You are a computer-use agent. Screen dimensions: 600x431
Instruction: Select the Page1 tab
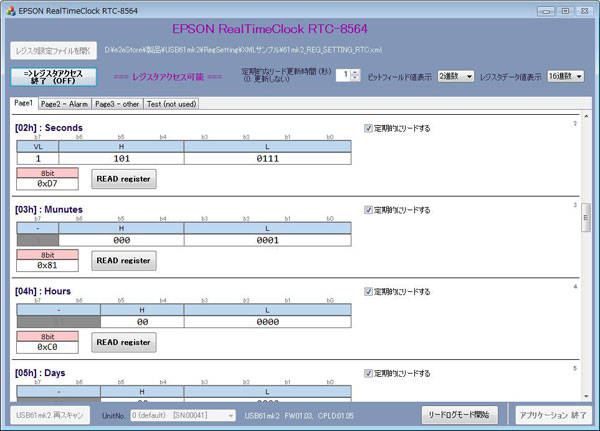point(24,103)
